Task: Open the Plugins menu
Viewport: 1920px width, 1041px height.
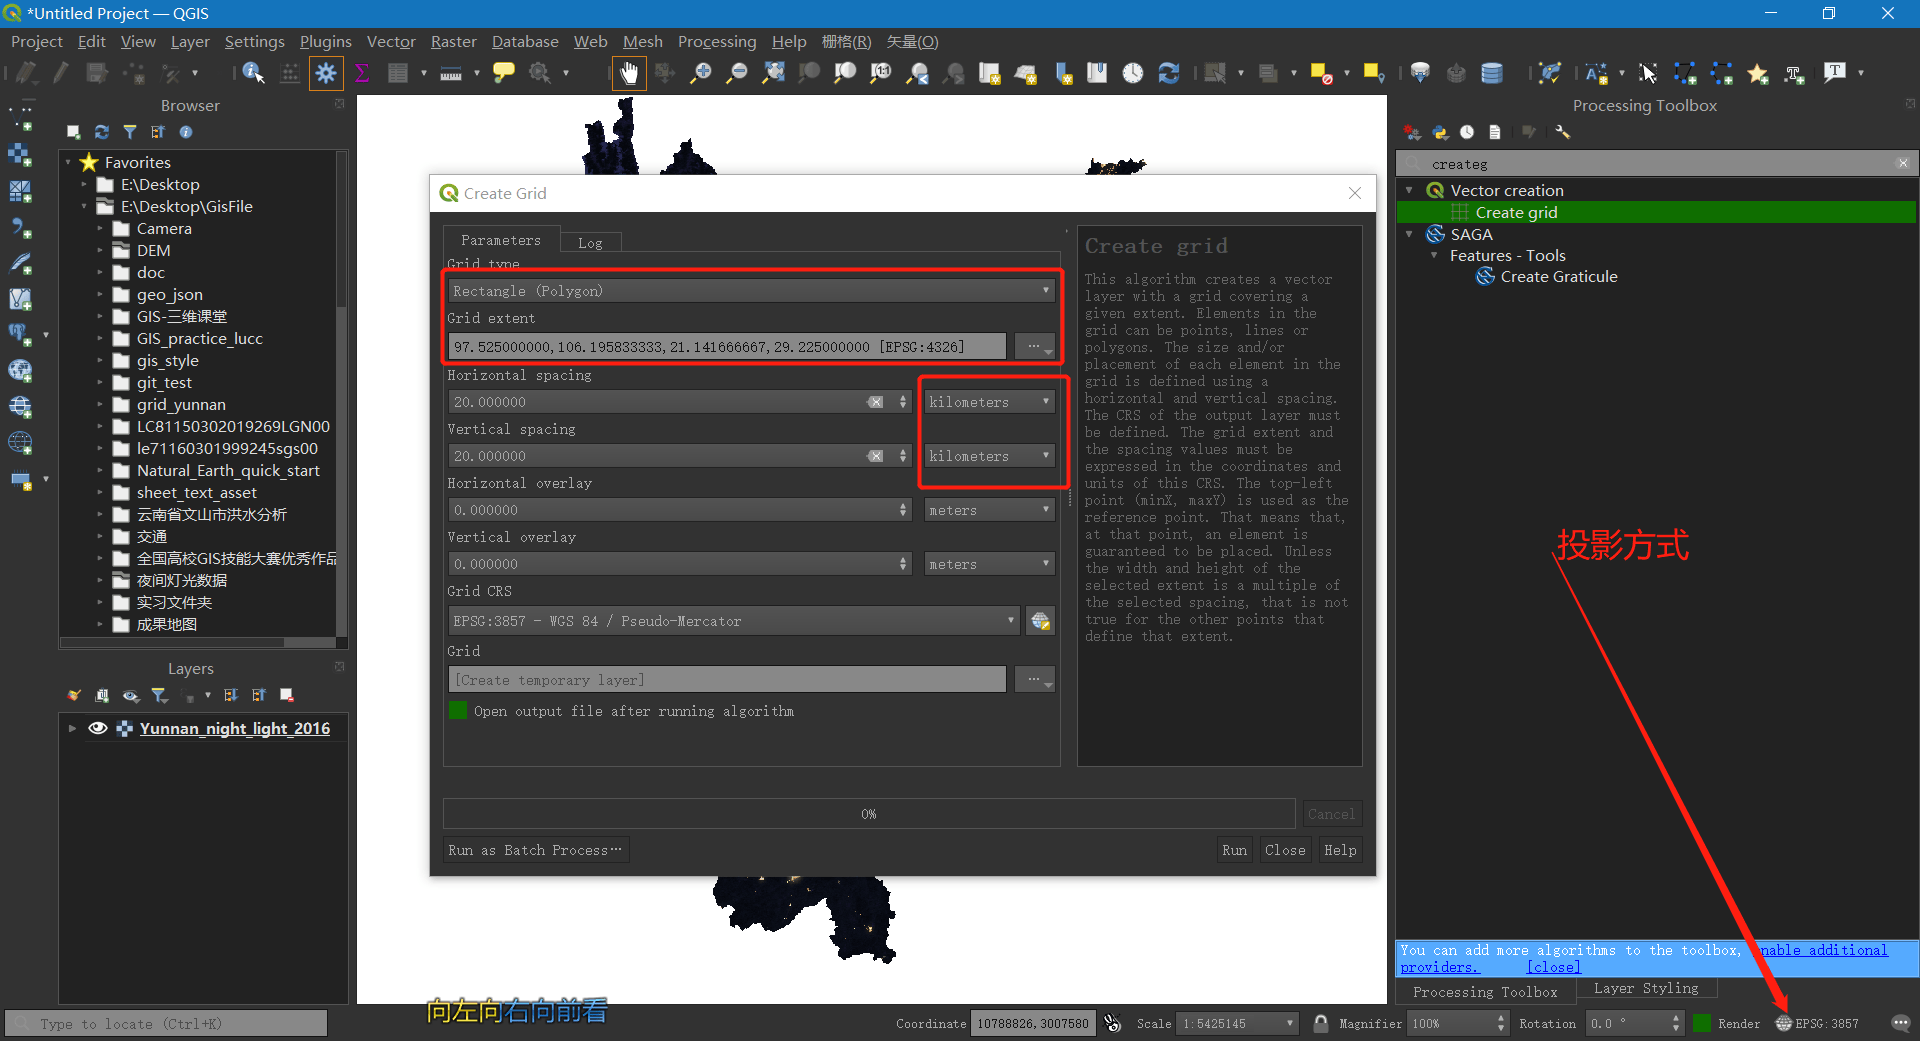Action: pos(325,41)
